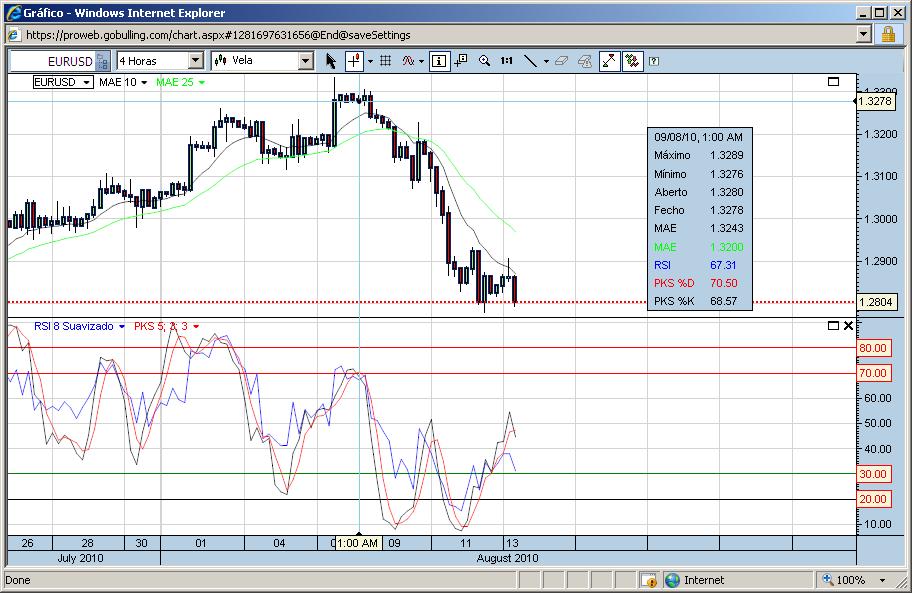This screenshot has height=593, width=912.
Task: Open the help question mark icon
Action: pos(654,60)
